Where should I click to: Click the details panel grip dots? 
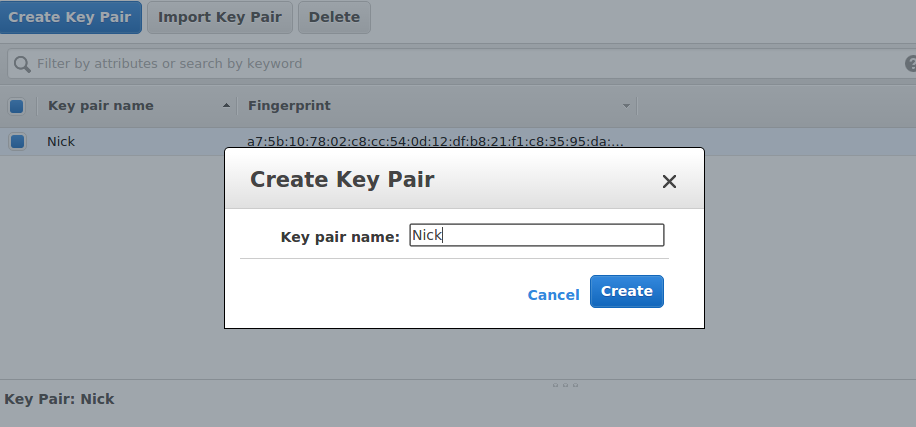click(565, 385)
